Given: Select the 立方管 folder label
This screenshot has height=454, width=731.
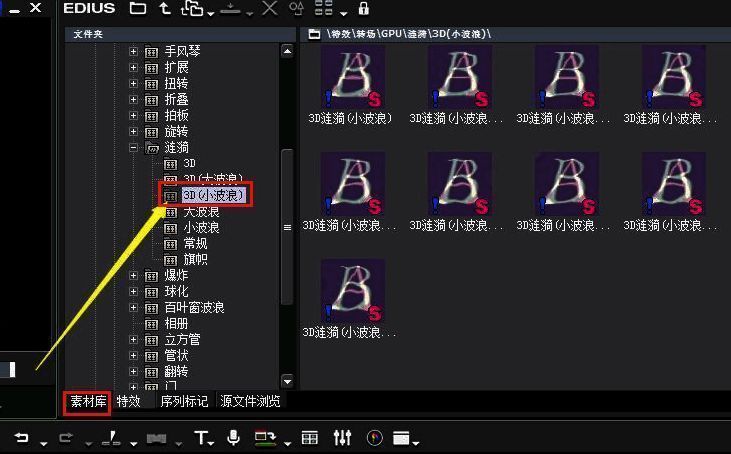Looking at the screenshot, I should (x=182, y=339).
